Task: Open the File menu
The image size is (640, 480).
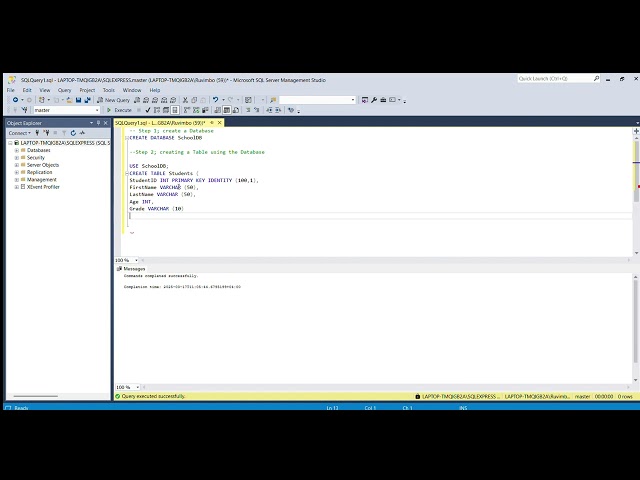Action: pyautogui.click(x=11, y=90)
